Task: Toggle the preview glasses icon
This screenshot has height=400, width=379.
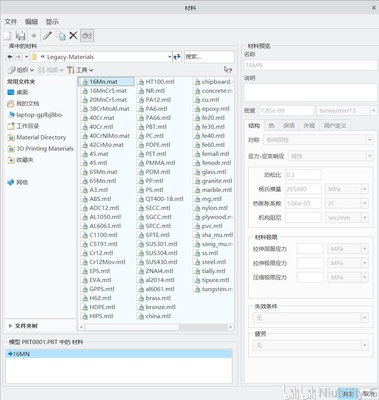Action: pyautogui.click(x=87, y=35)
